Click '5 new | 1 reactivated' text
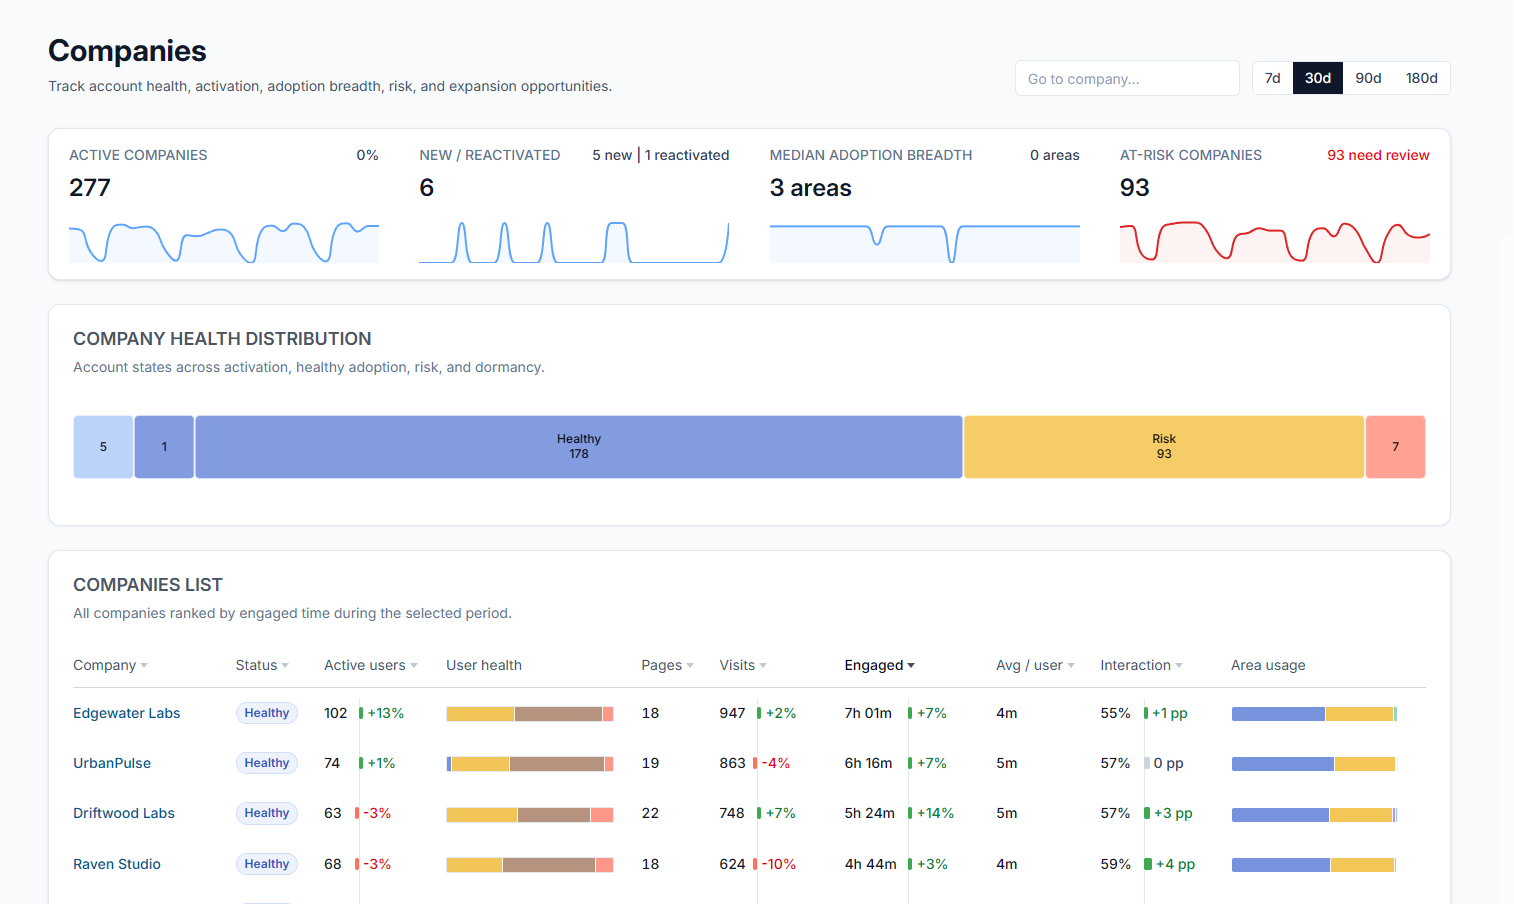Viewport: 1514px width, 904px height. tap(660, 155)
